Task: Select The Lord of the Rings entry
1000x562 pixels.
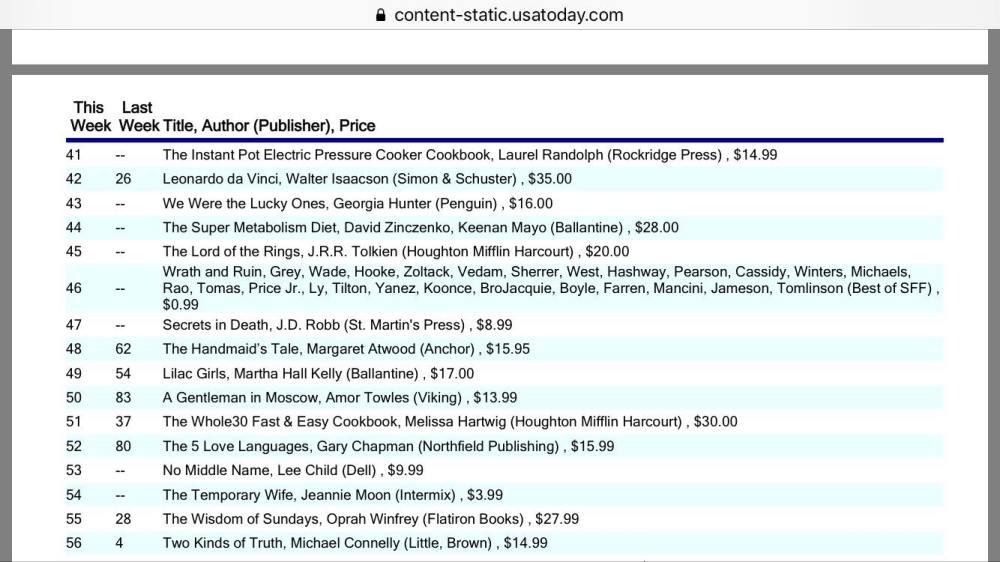Action: coord(396,251)
